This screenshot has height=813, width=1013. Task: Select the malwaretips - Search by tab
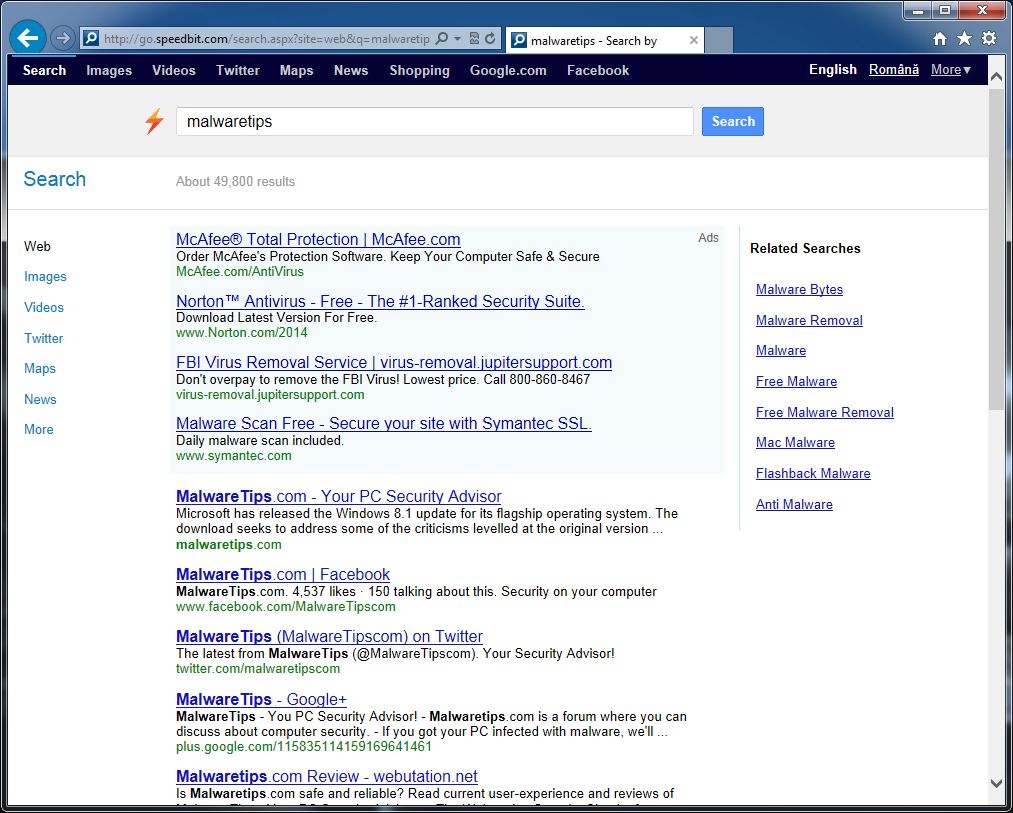click(x=604, y=40)
